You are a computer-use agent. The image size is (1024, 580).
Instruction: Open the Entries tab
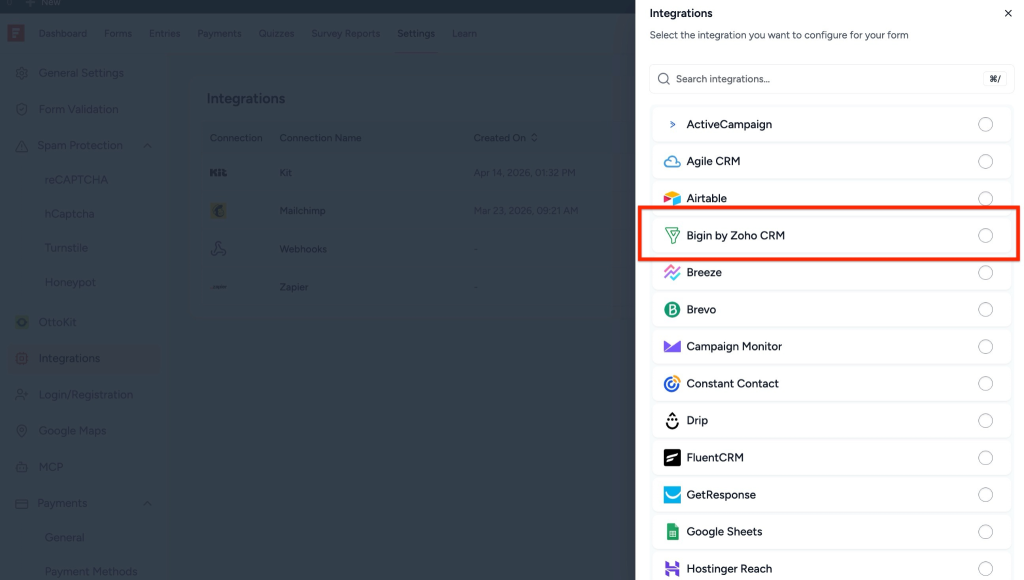pyautogui.click(x=165, y=33)
